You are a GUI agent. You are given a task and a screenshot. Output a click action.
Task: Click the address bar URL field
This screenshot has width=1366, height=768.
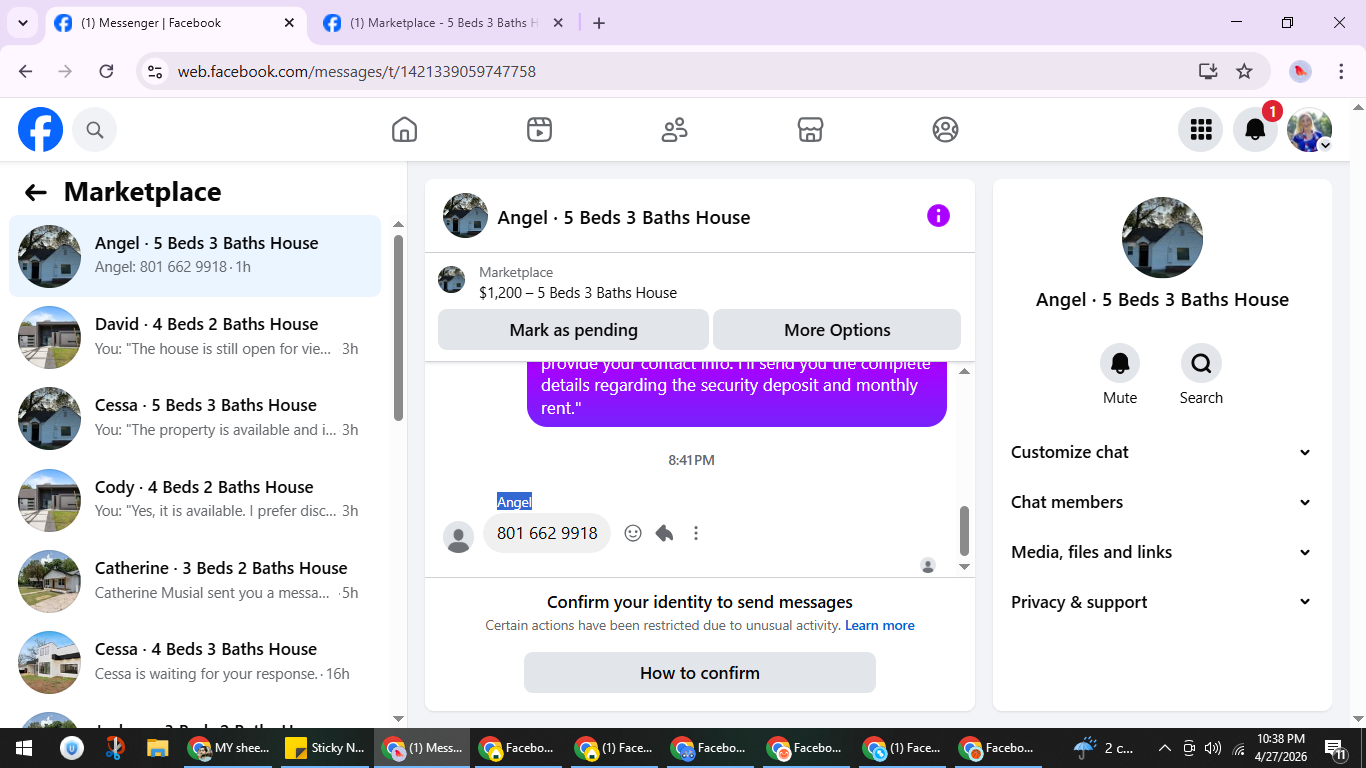(x=680, y=71)
